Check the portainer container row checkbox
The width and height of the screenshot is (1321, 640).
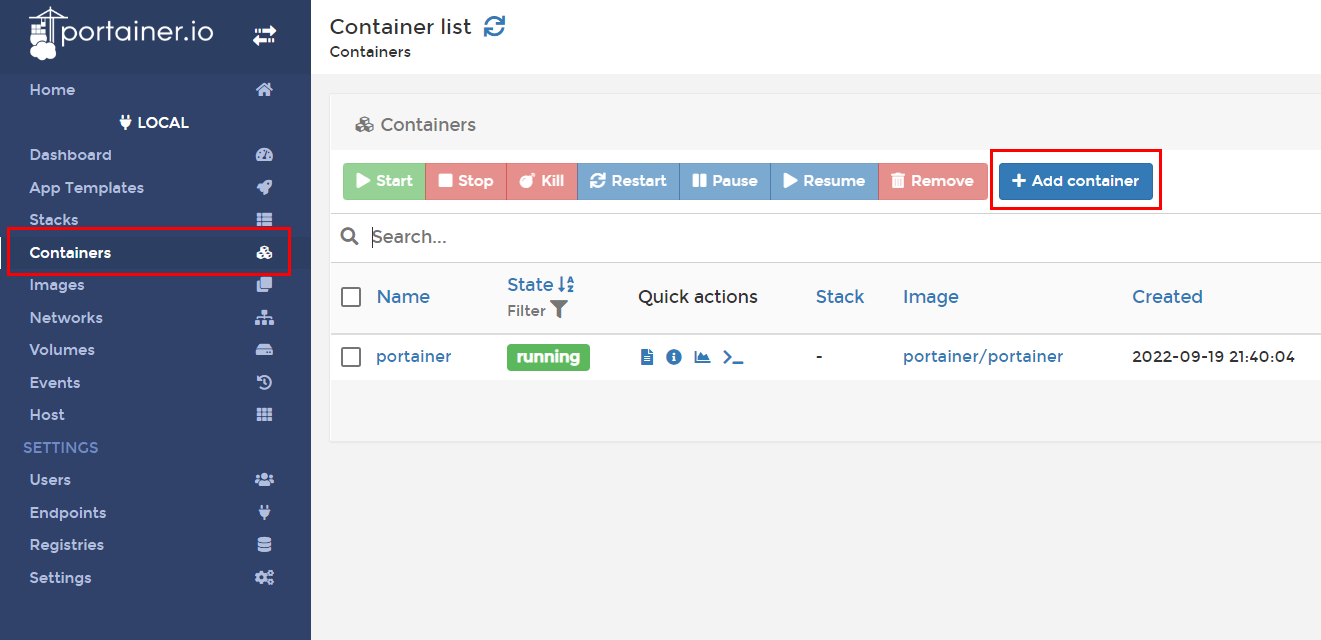pos(351,357)
